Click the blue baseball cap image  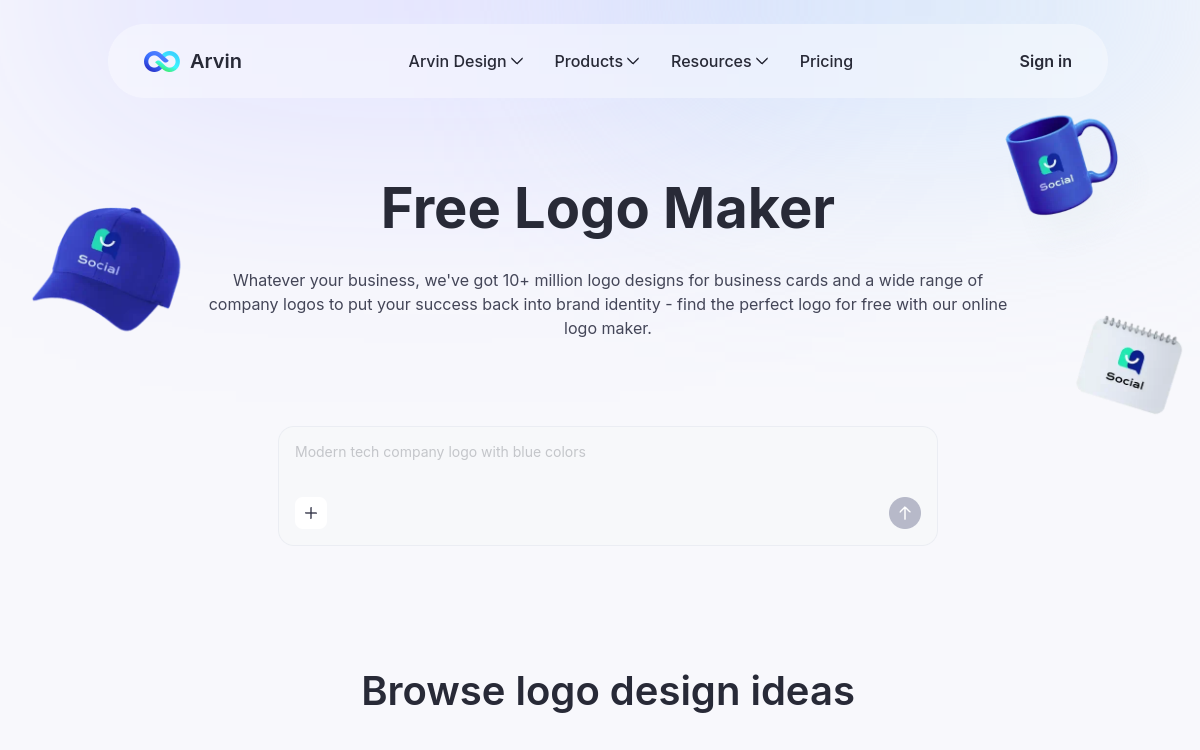point(107,268)
